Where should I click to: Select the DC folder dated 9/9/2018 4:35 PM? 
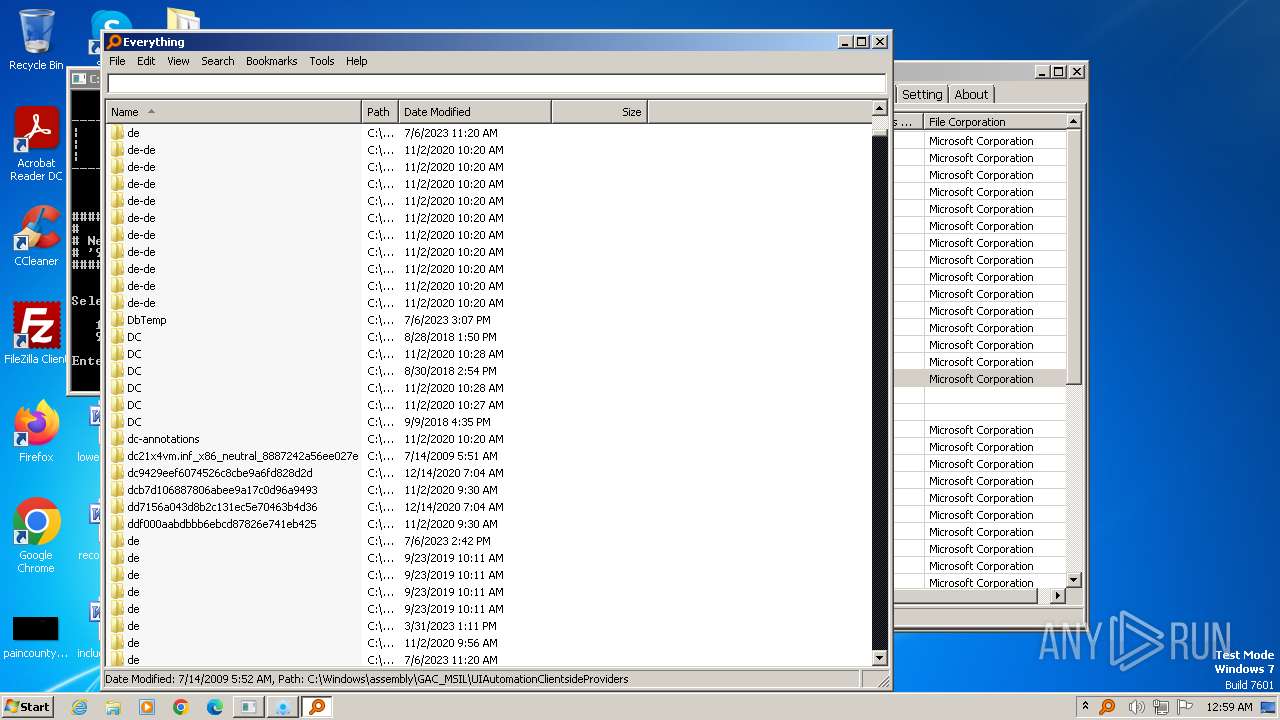[134, 422]
